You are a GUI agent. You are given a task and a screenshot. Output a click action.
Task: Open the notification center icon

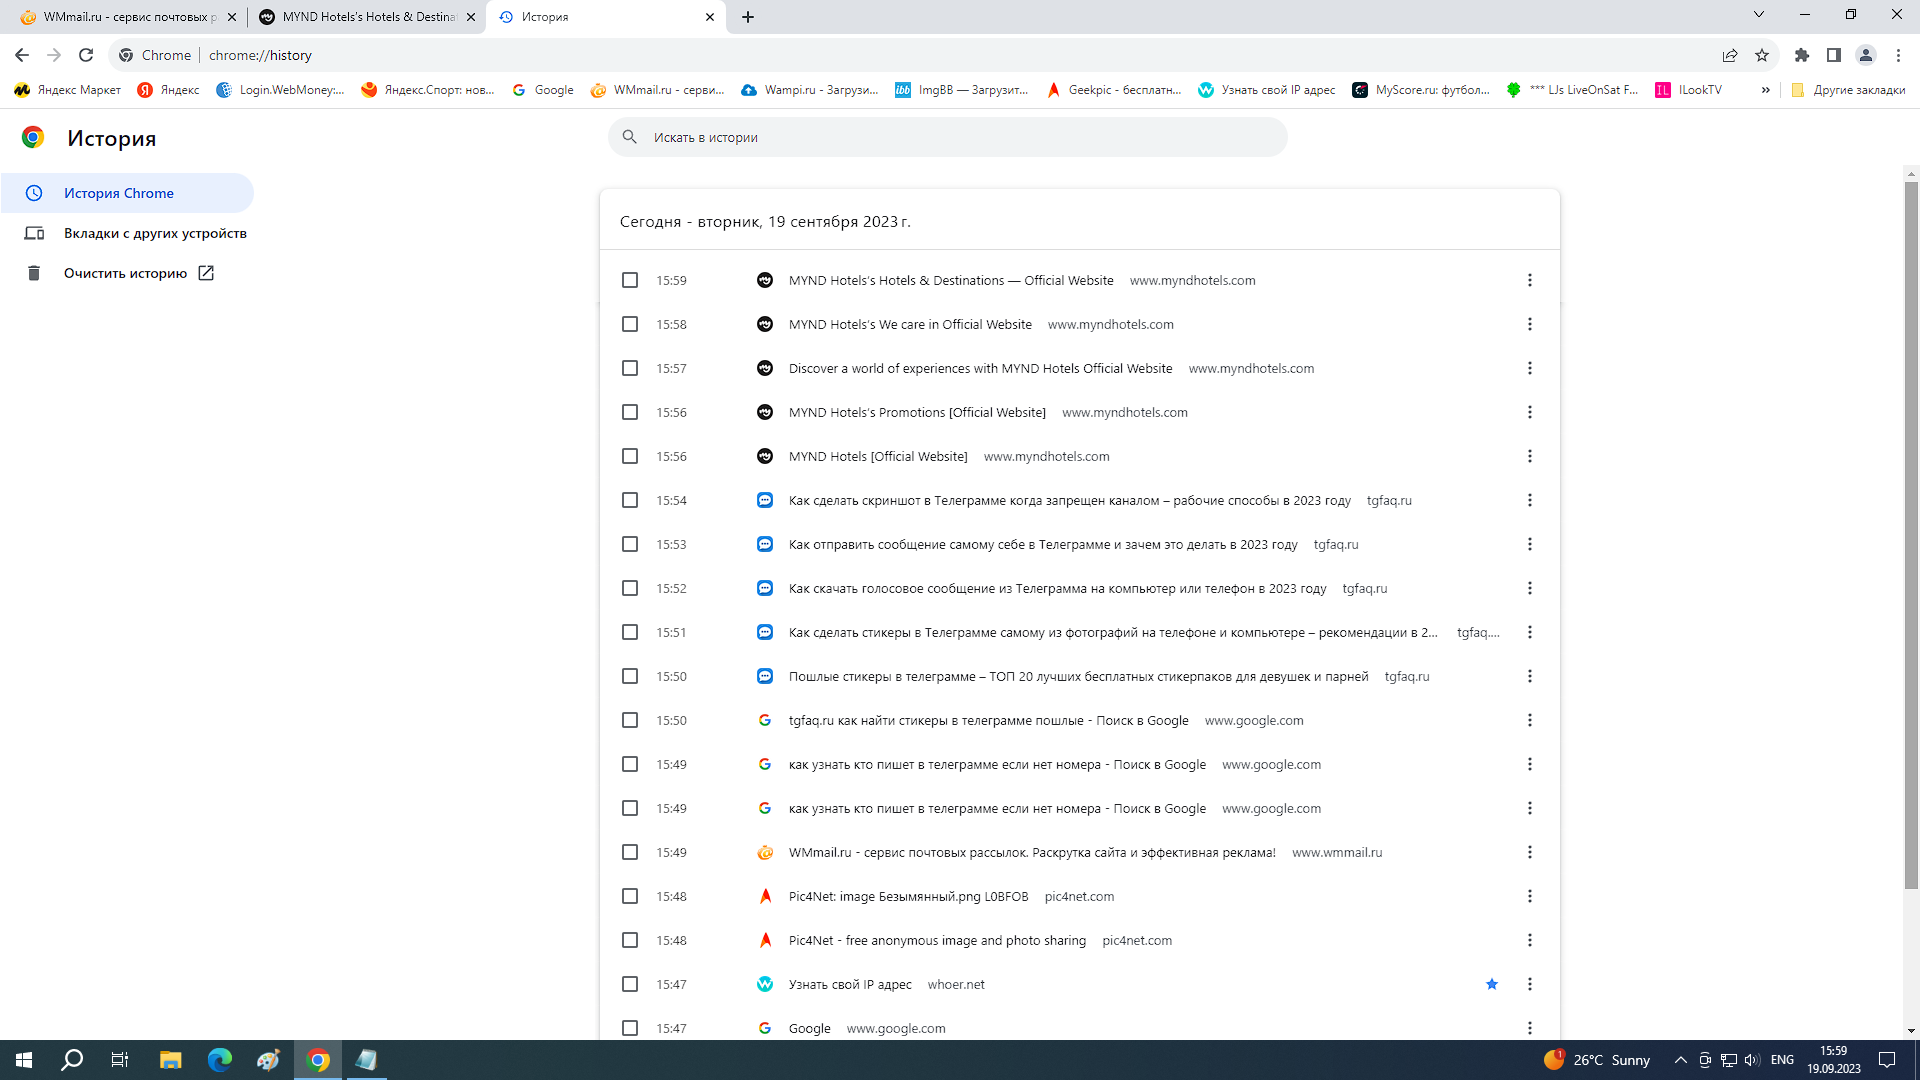1887,1060
